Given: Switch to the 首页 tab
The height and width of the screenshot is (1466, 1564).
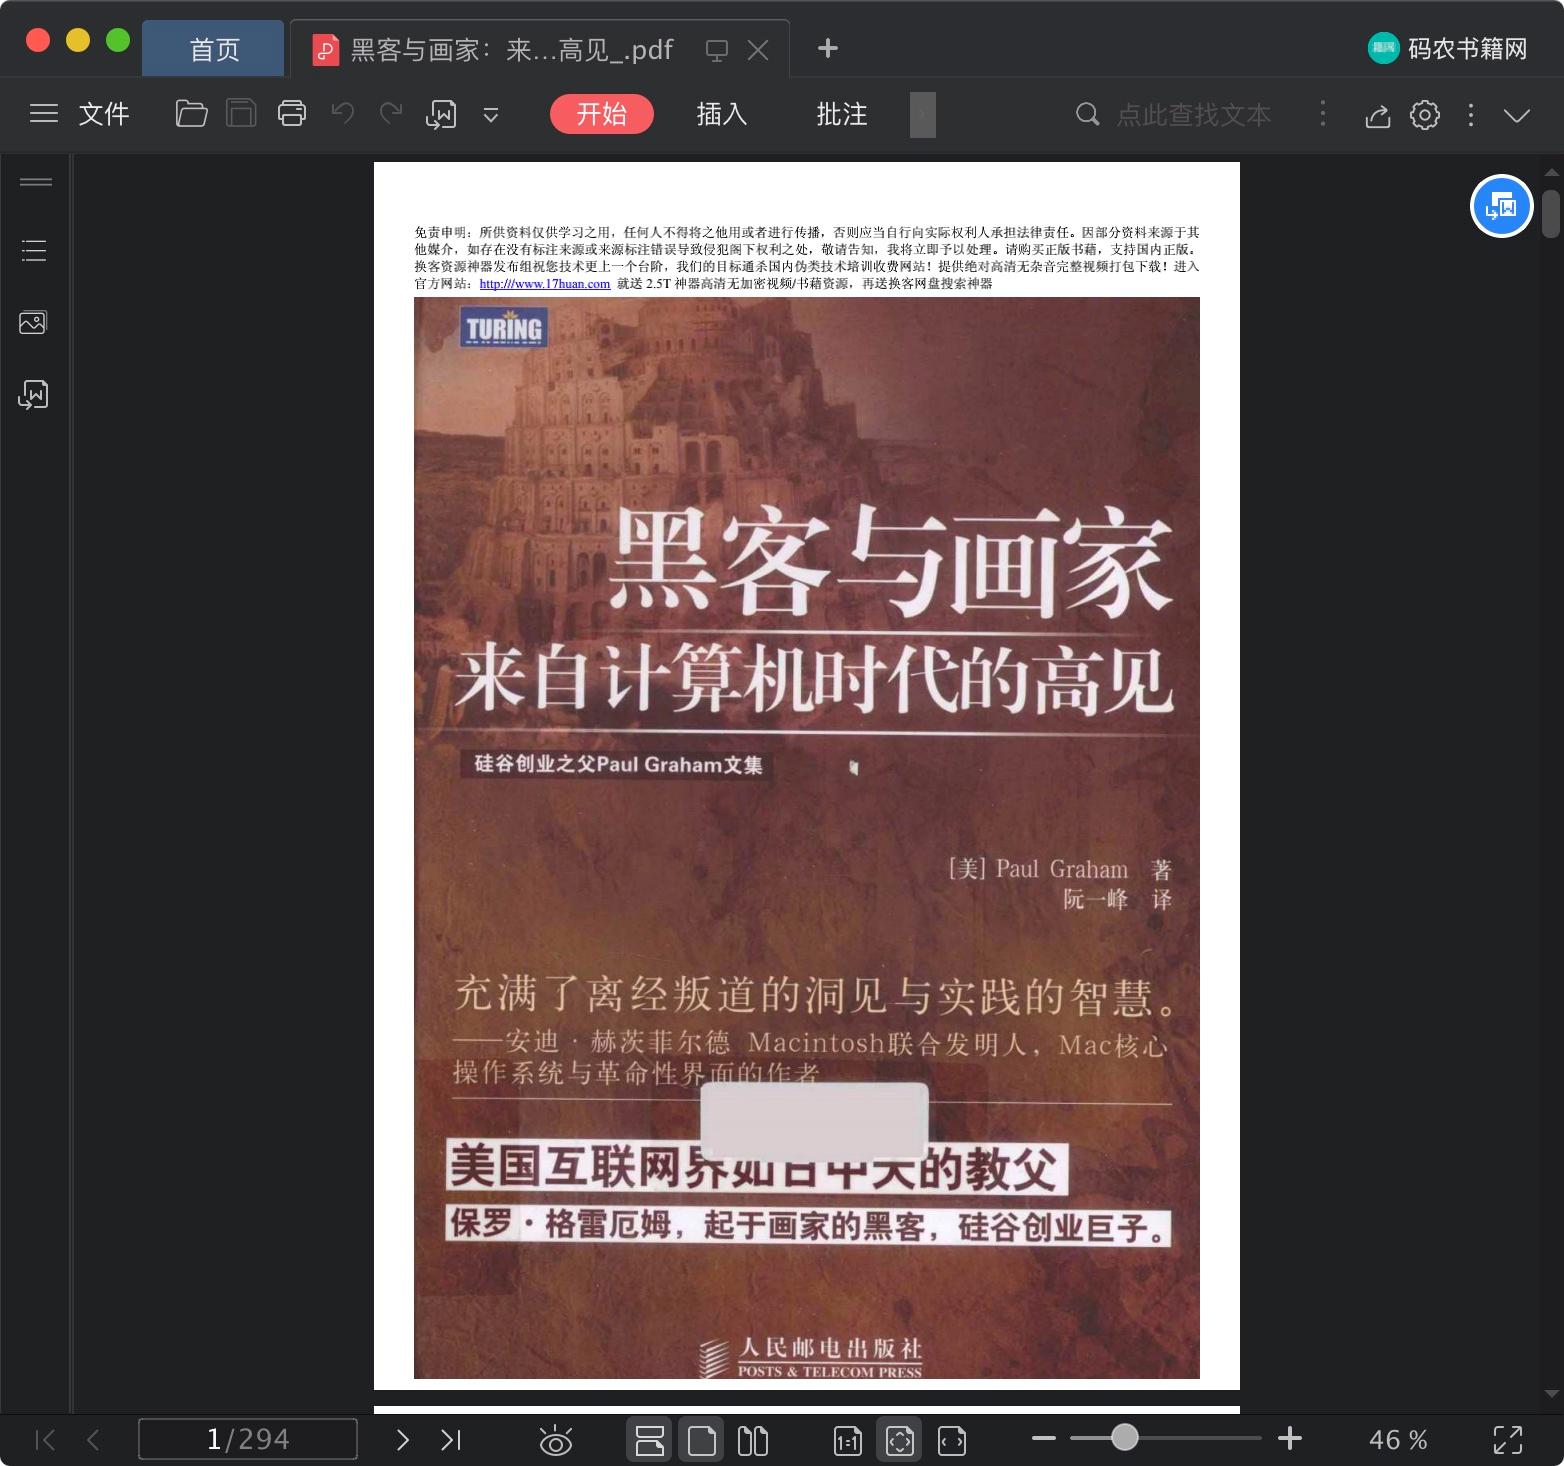Looking at the screenshot, I should pyautogui.click(x=214, y=49).
